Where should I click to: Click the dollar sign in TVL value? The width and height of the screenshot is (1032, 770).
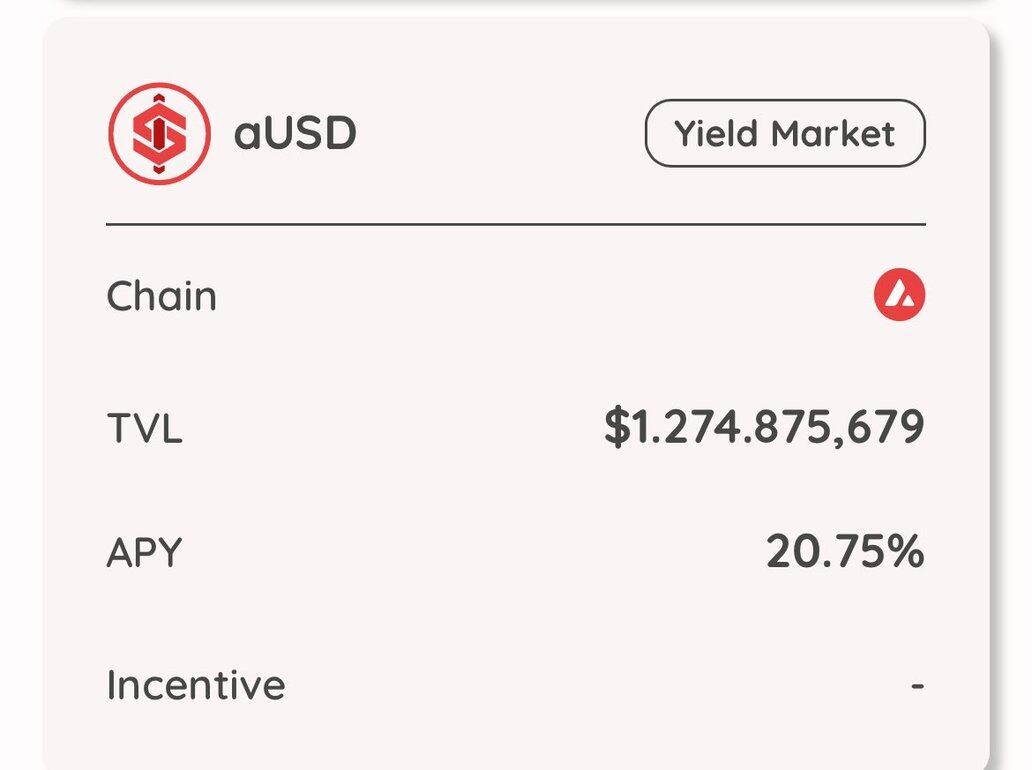(617, 427)
